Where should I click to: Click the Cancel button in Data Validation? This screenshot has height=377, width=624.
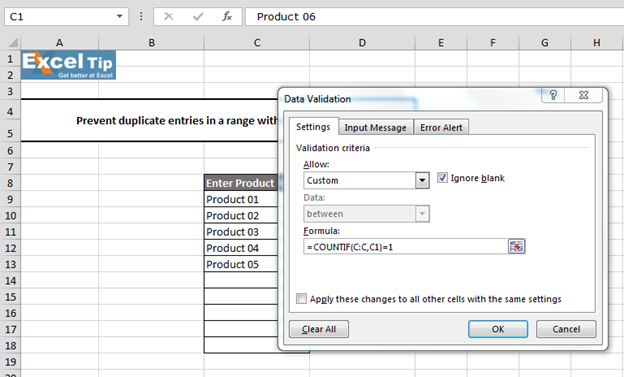pos(566,329)
